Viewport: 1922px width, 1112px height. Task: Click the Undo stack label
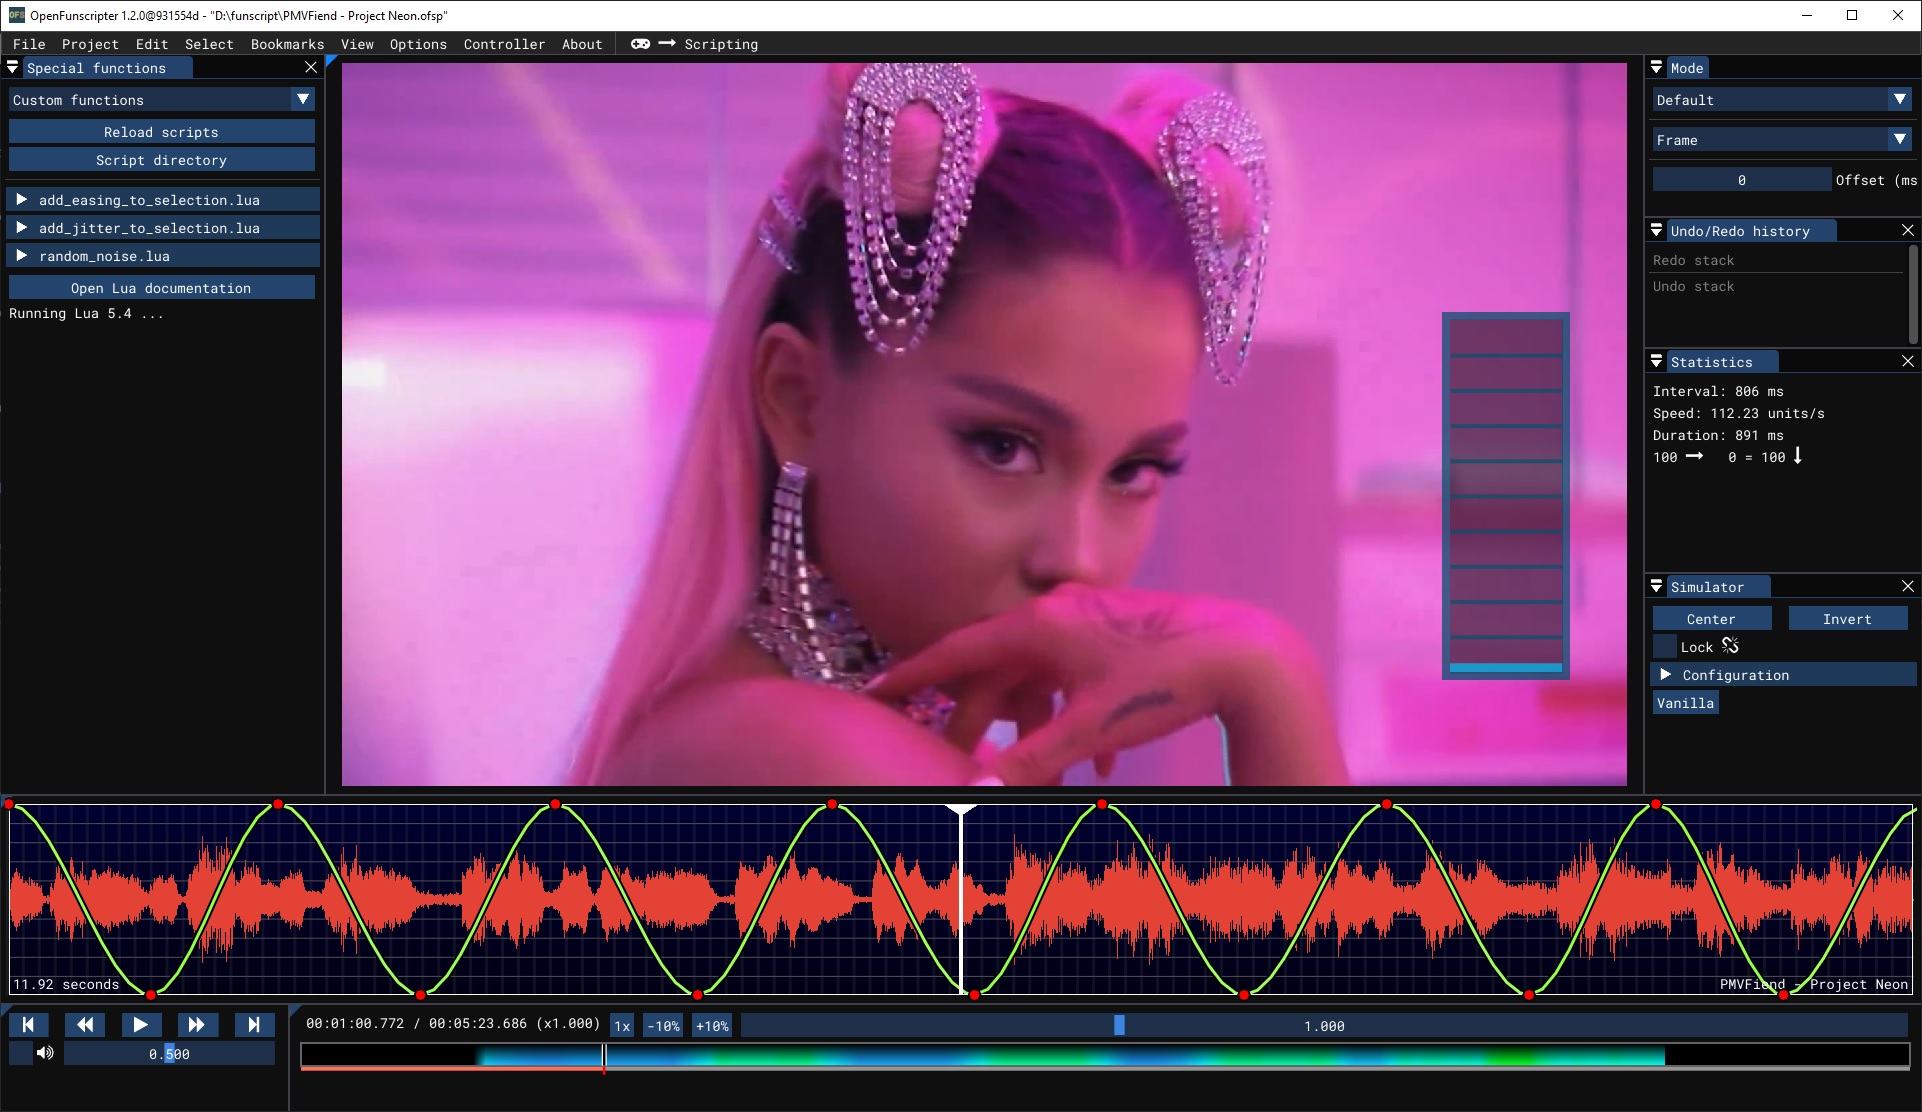(1693, 286)
